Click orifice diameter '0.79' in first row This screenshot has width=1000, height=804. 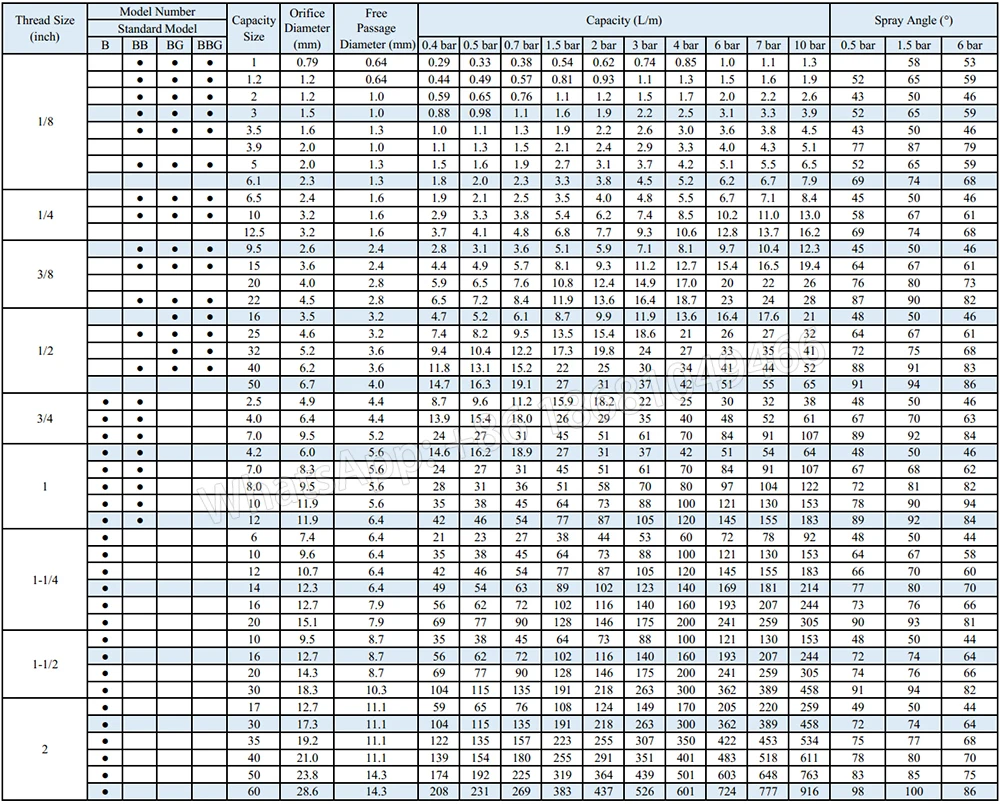(307, 62)
